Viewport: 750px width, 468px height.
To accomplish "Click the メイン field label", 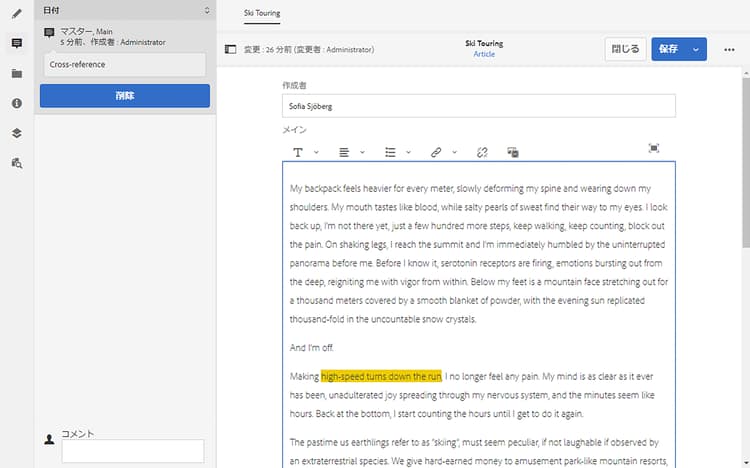I will 294,130.
